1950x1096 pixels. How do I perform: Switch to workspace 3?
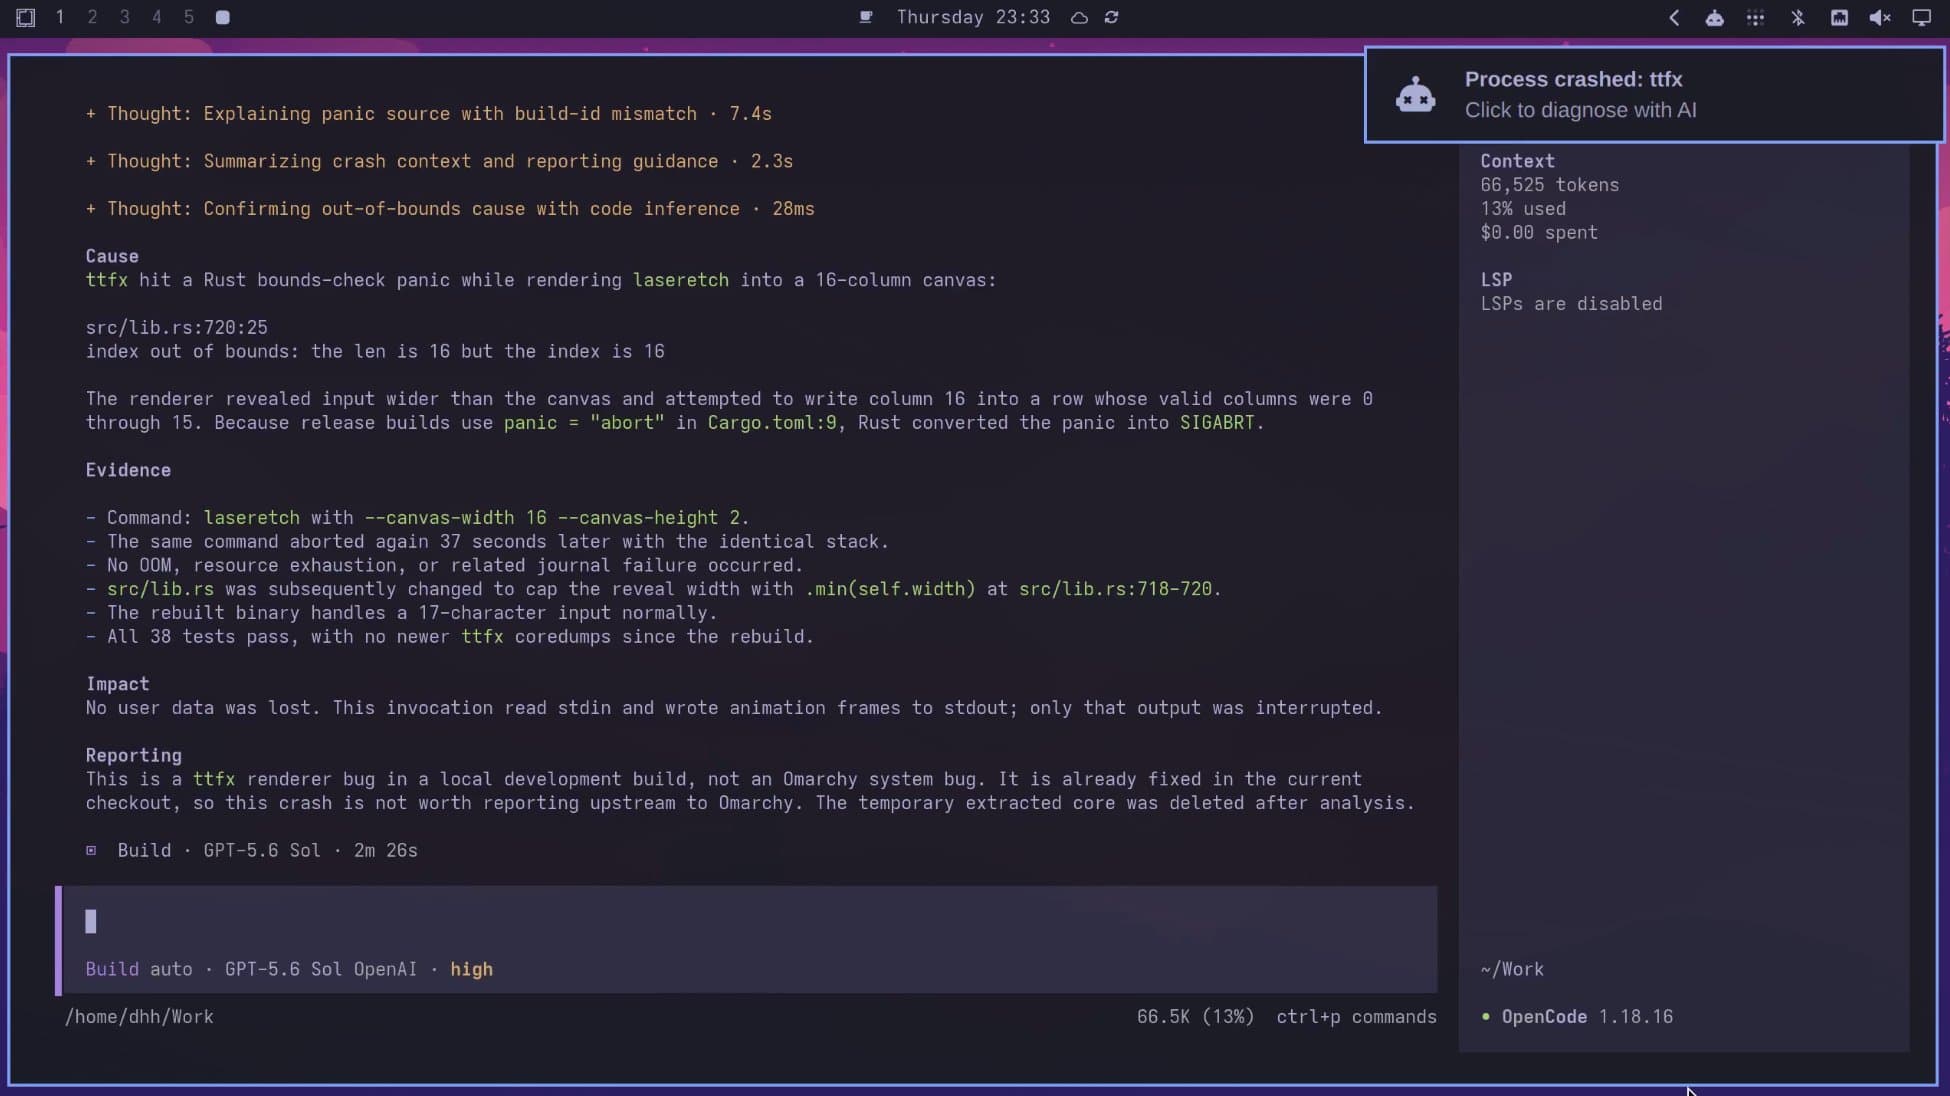point(124,17)
